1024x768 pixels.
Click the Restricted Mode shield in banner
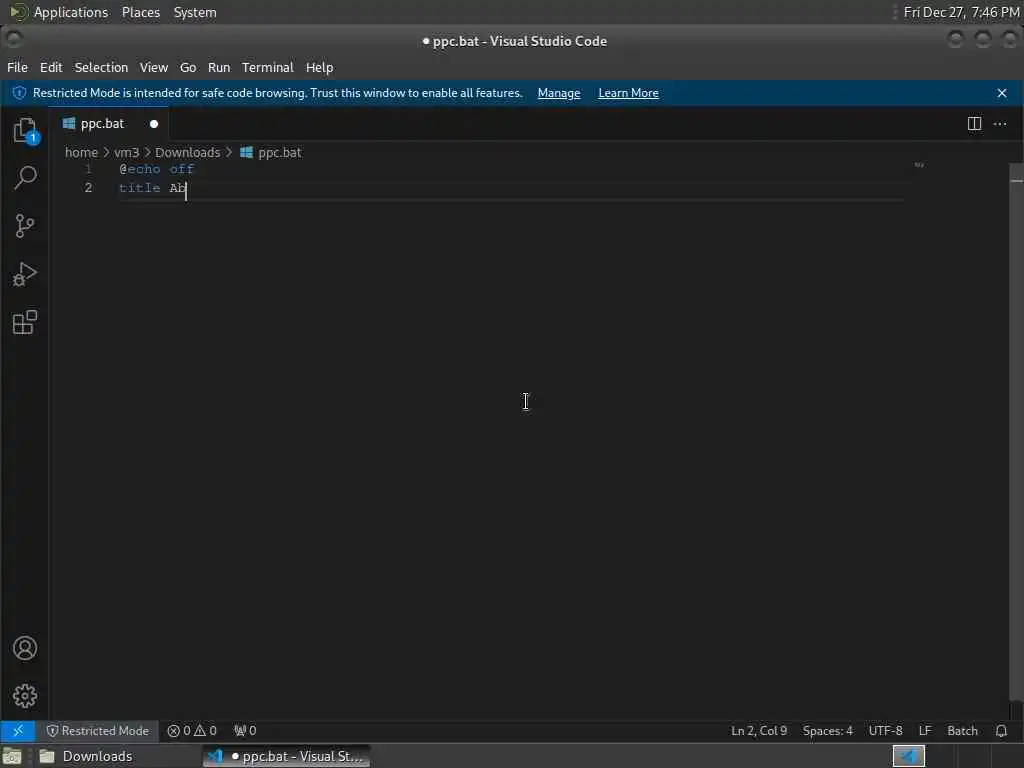(20, 93)
